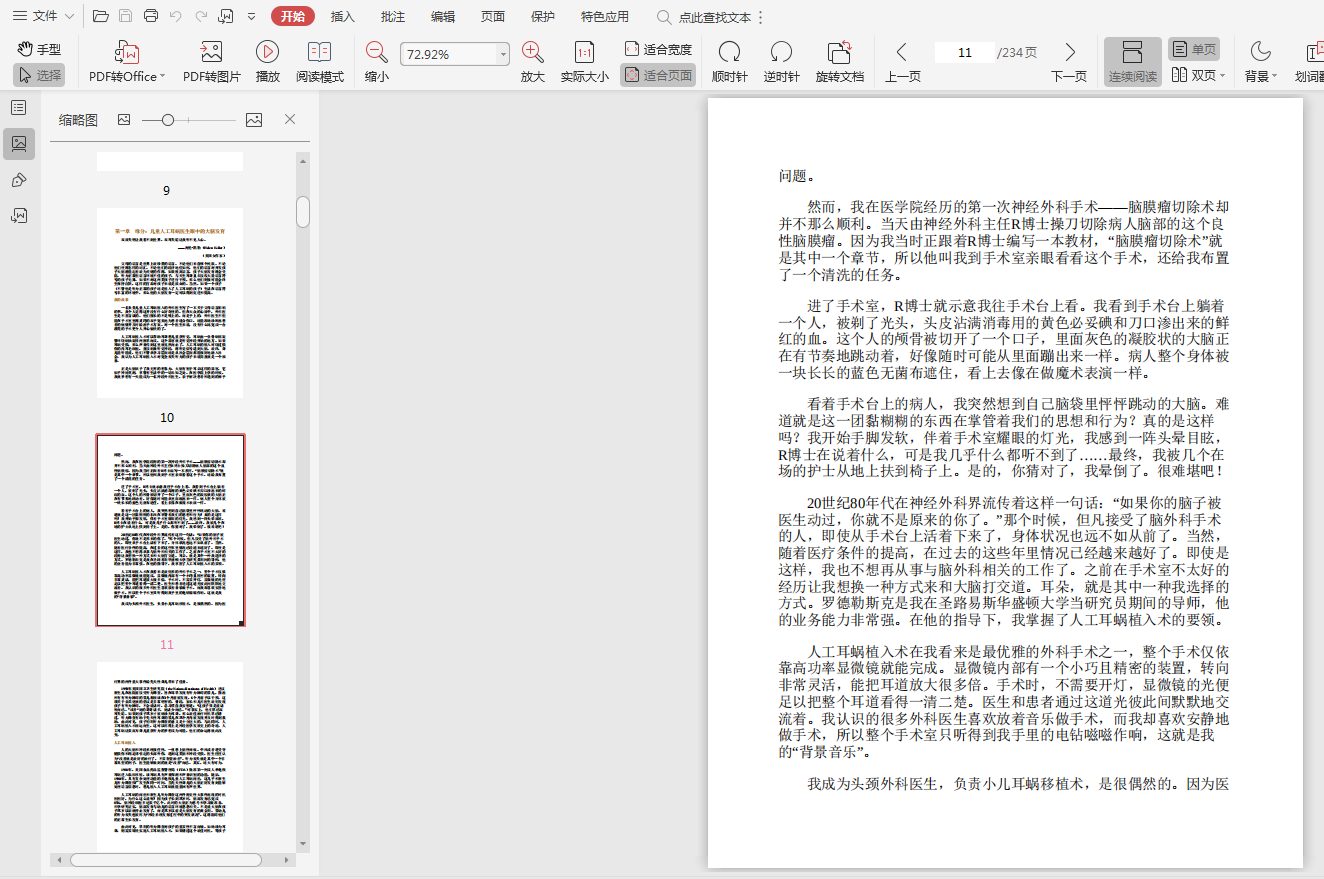The width and height of the screenshot is (1324, 879).
Task: Switch to the 保护 ribbon tab
Action: pos(543,16)
